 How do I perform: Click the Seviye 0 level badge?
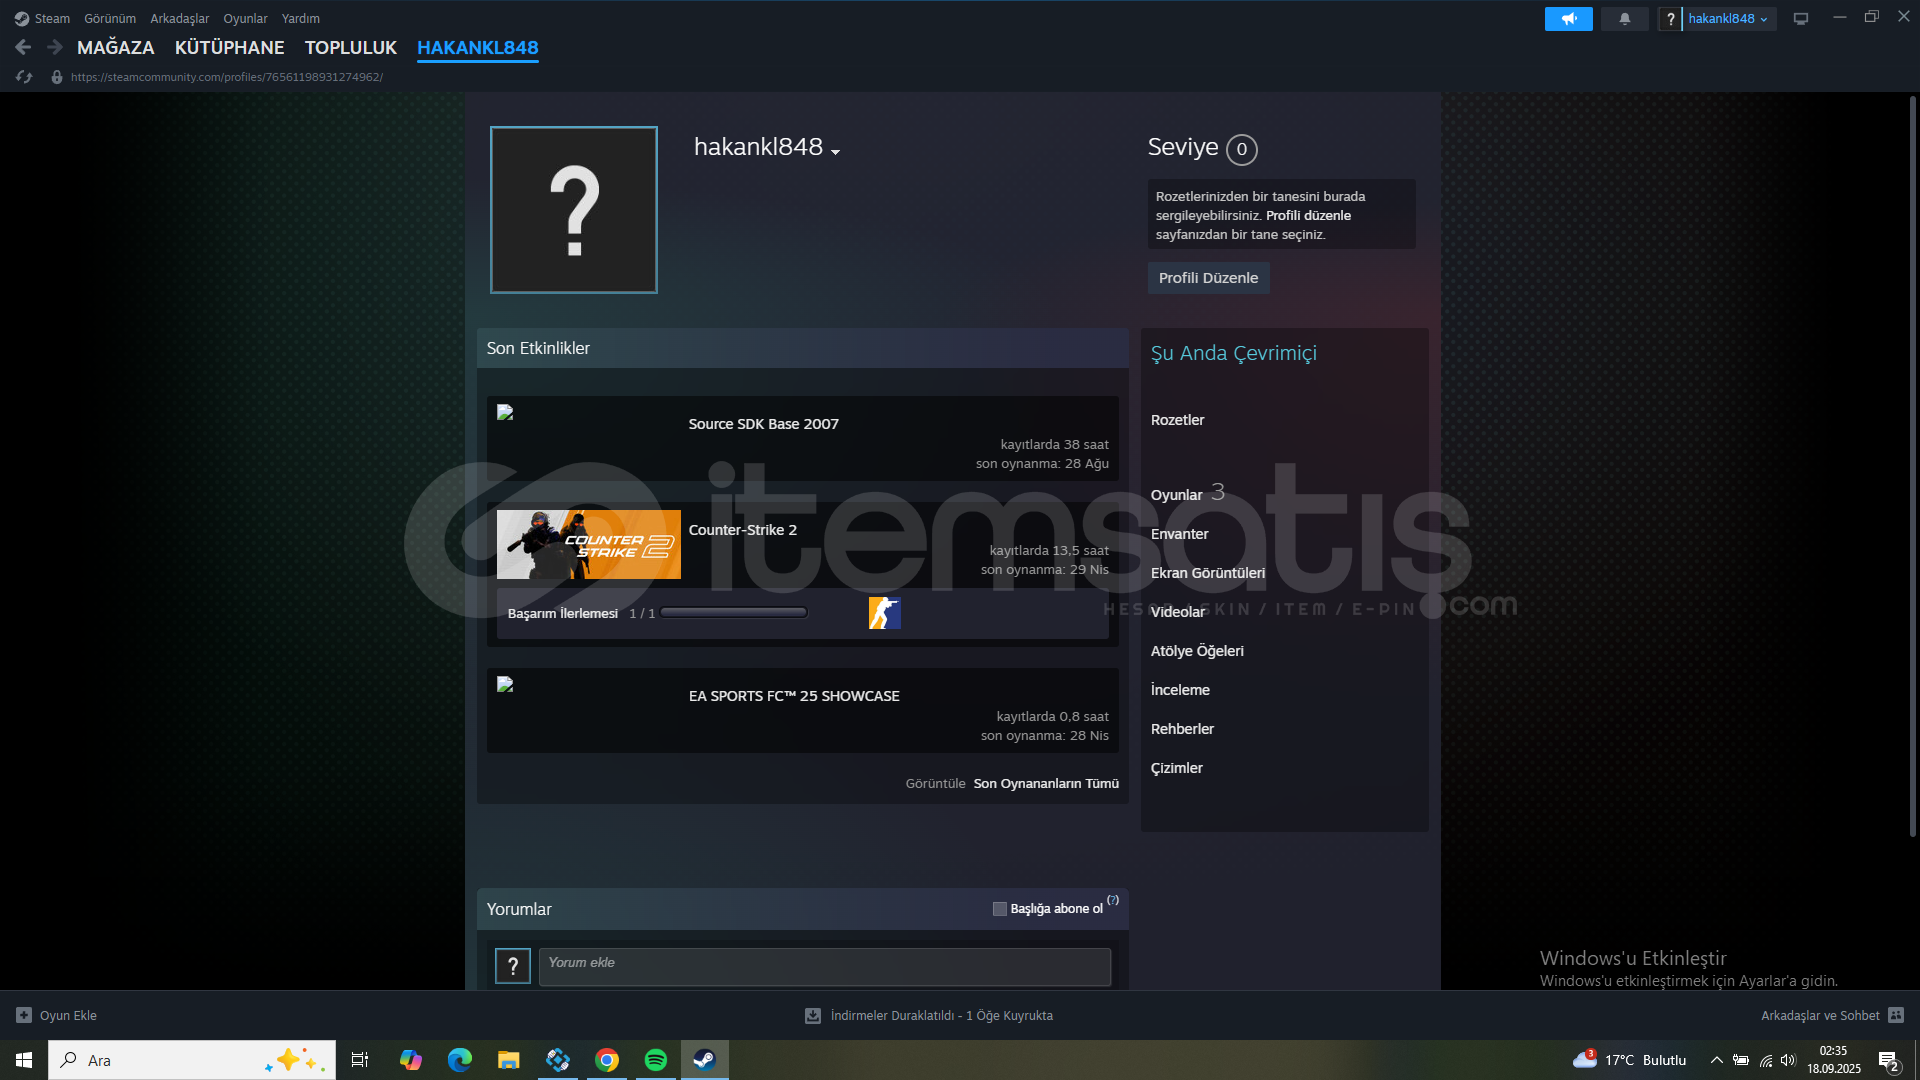tap(1242, 149)
